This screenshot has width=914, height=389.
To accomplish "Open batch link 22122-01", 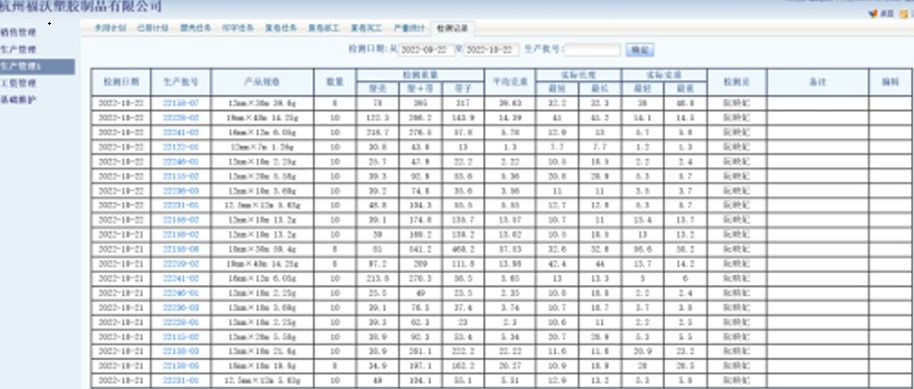I will (181, 147).
